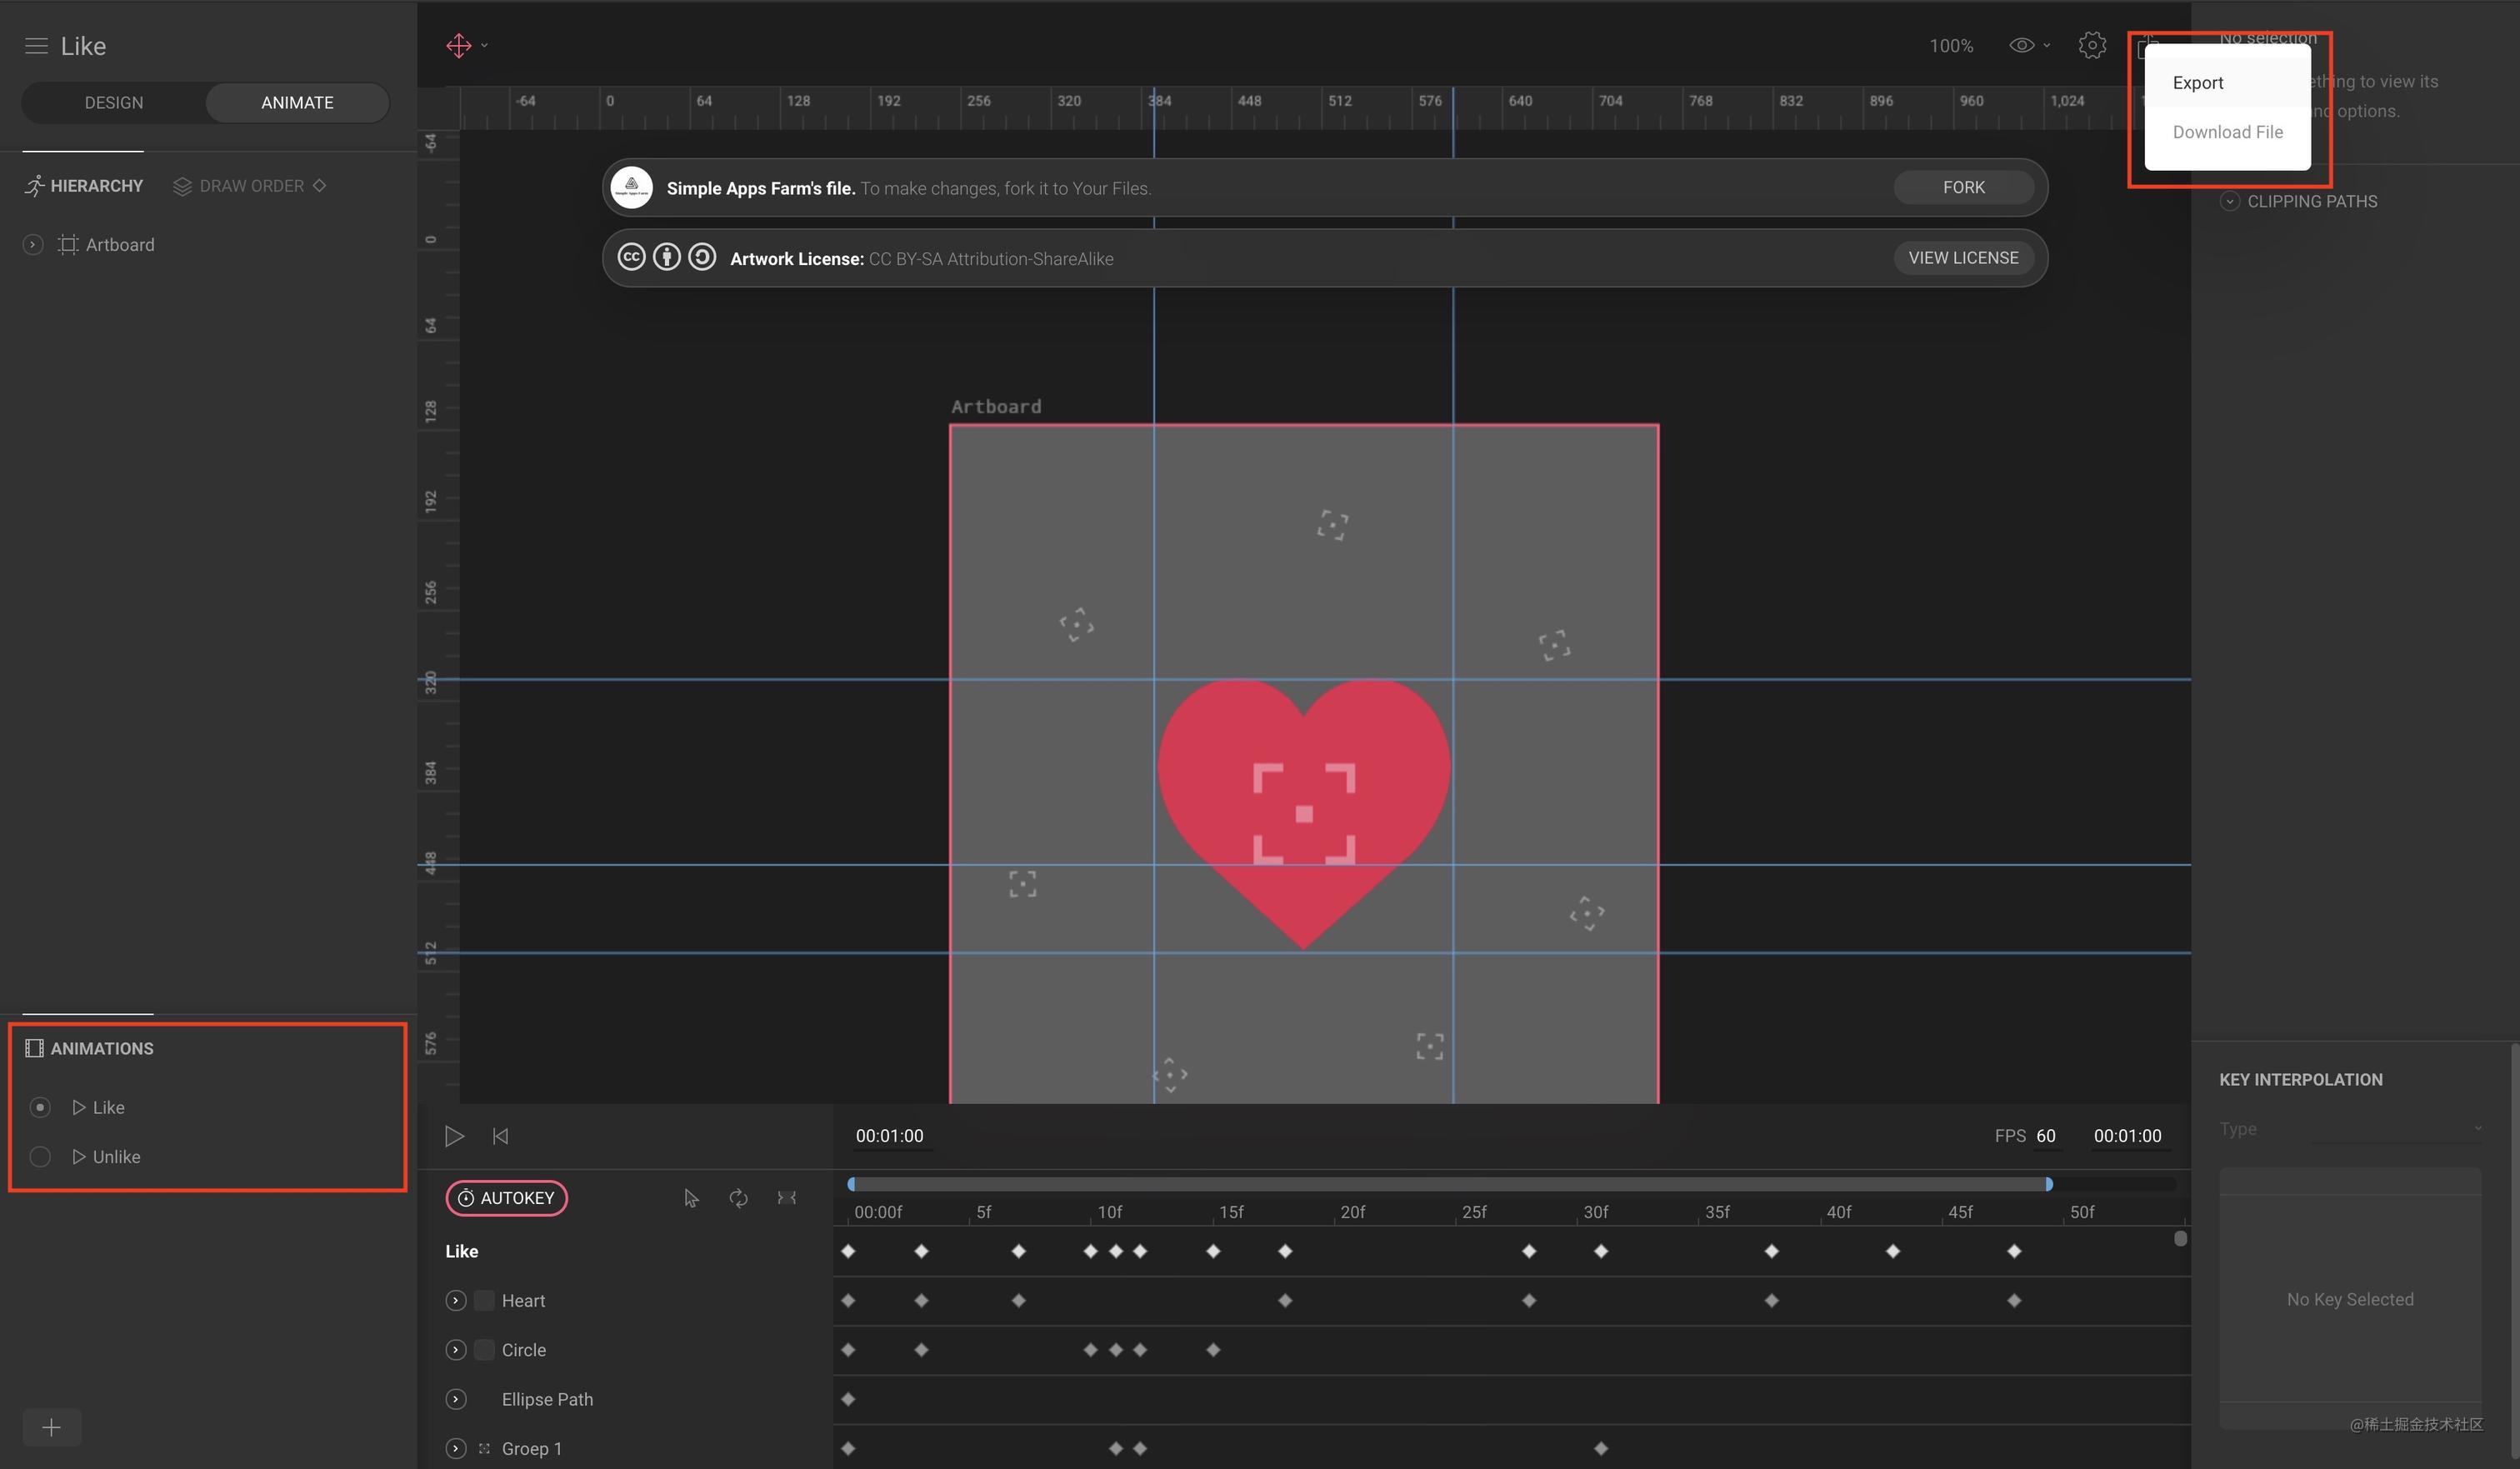Click the Like file title at top left
The height and width of the screenshot is (1469, 2520).
click(x=83, y=46)
